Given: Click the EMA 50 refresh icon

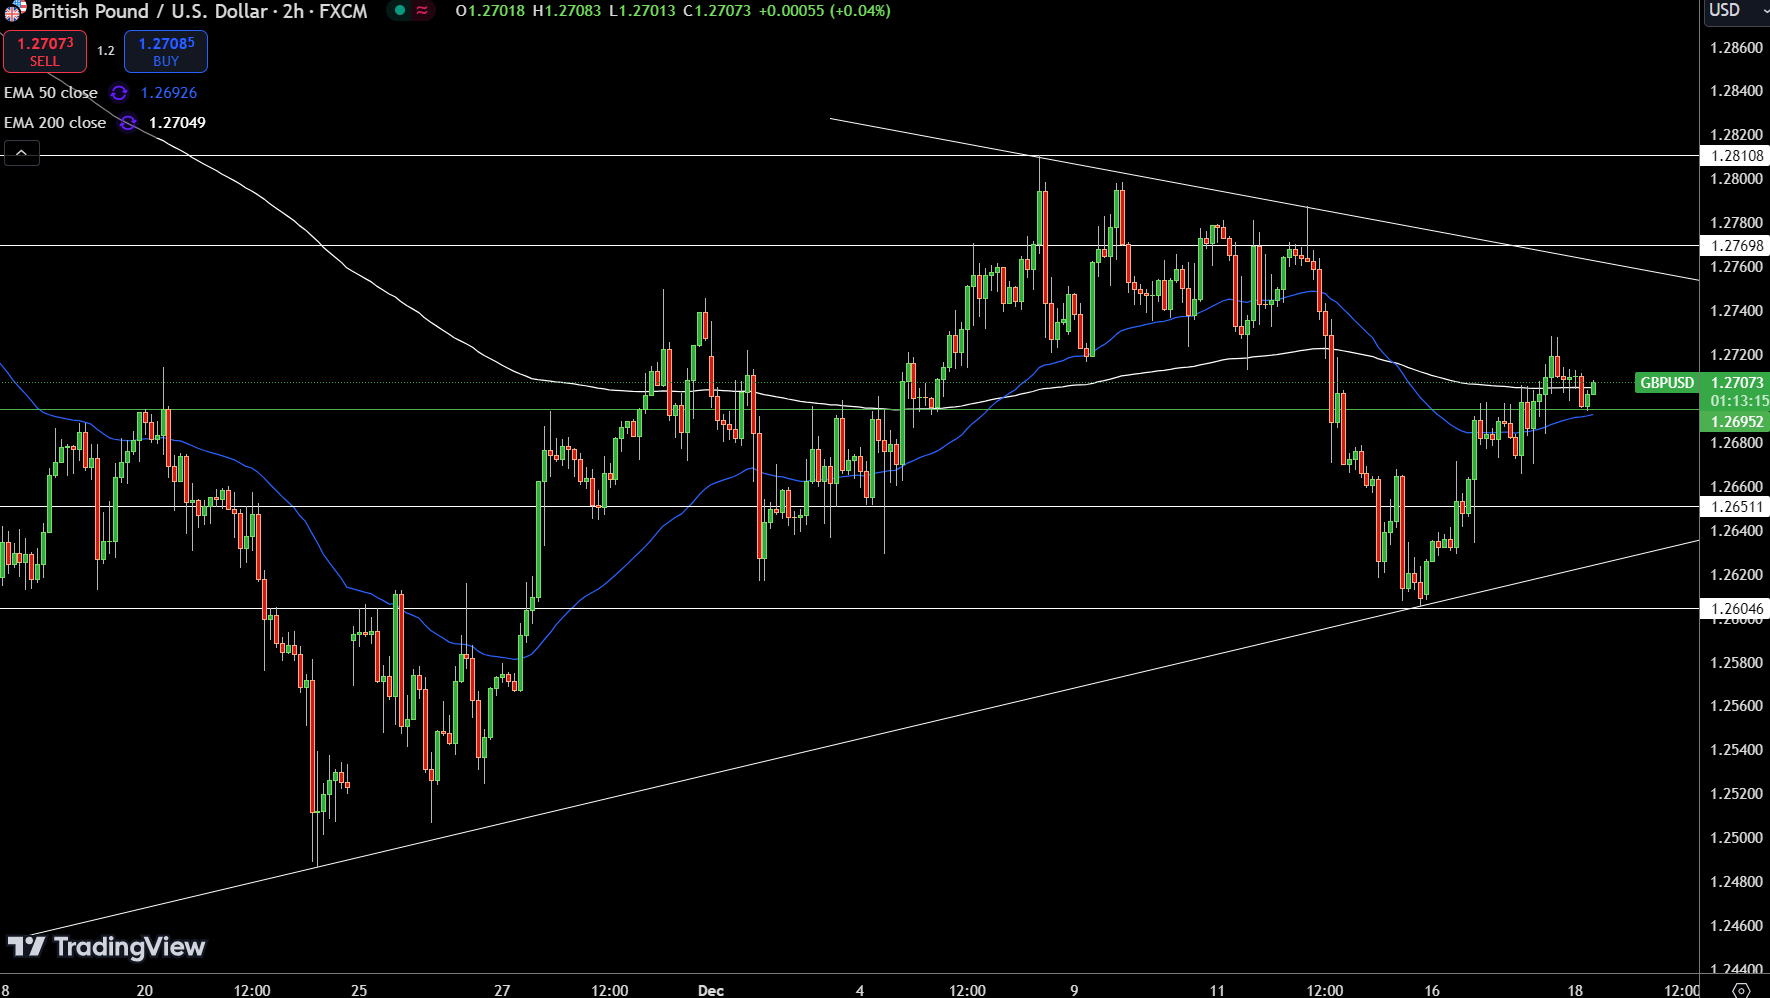Looking at the screenshot, I should point(119,93).
